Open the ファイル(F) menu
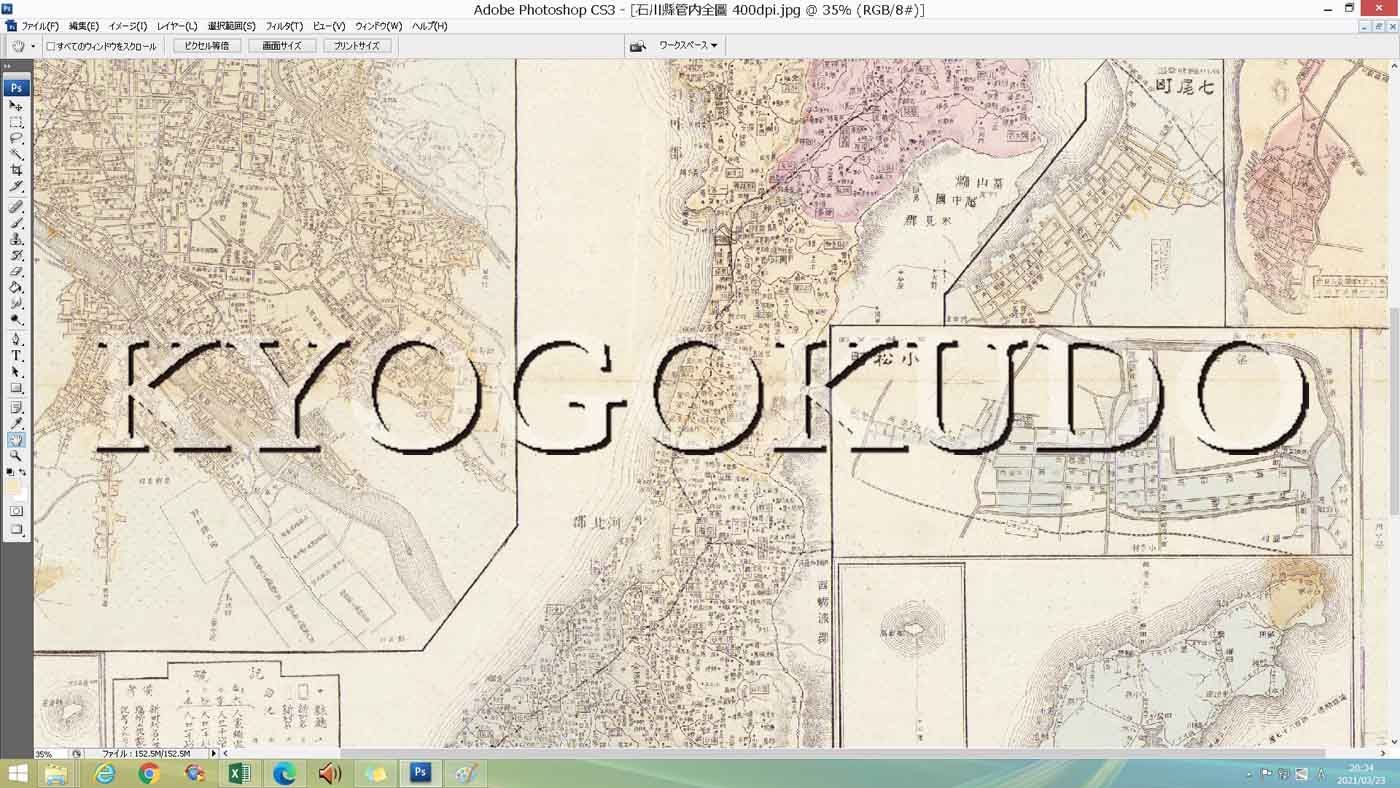 click(40, 26)
